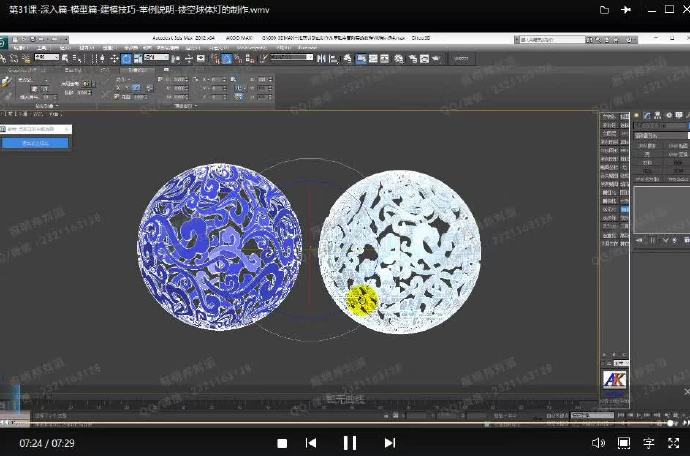Open the named selection sets dropdown

[x=290, y=57]
